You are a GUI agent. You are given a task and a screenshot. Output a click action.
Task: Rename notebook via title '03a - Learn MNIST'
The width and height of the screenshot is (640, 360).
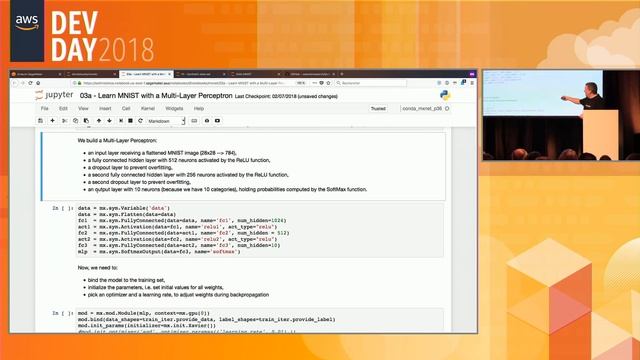click(156, 96)
